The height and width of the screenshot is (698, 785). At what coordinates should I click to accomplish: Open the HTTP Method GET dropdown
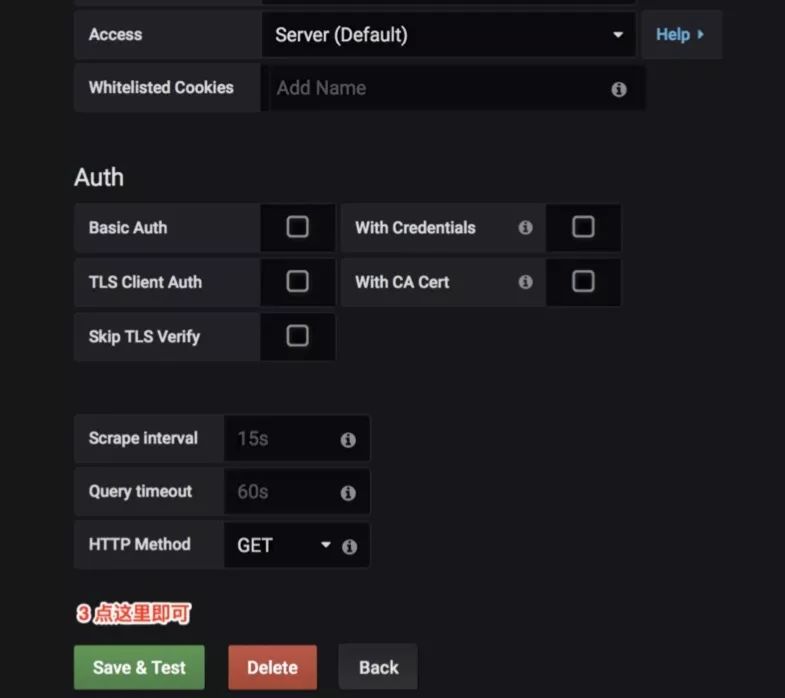284,545
